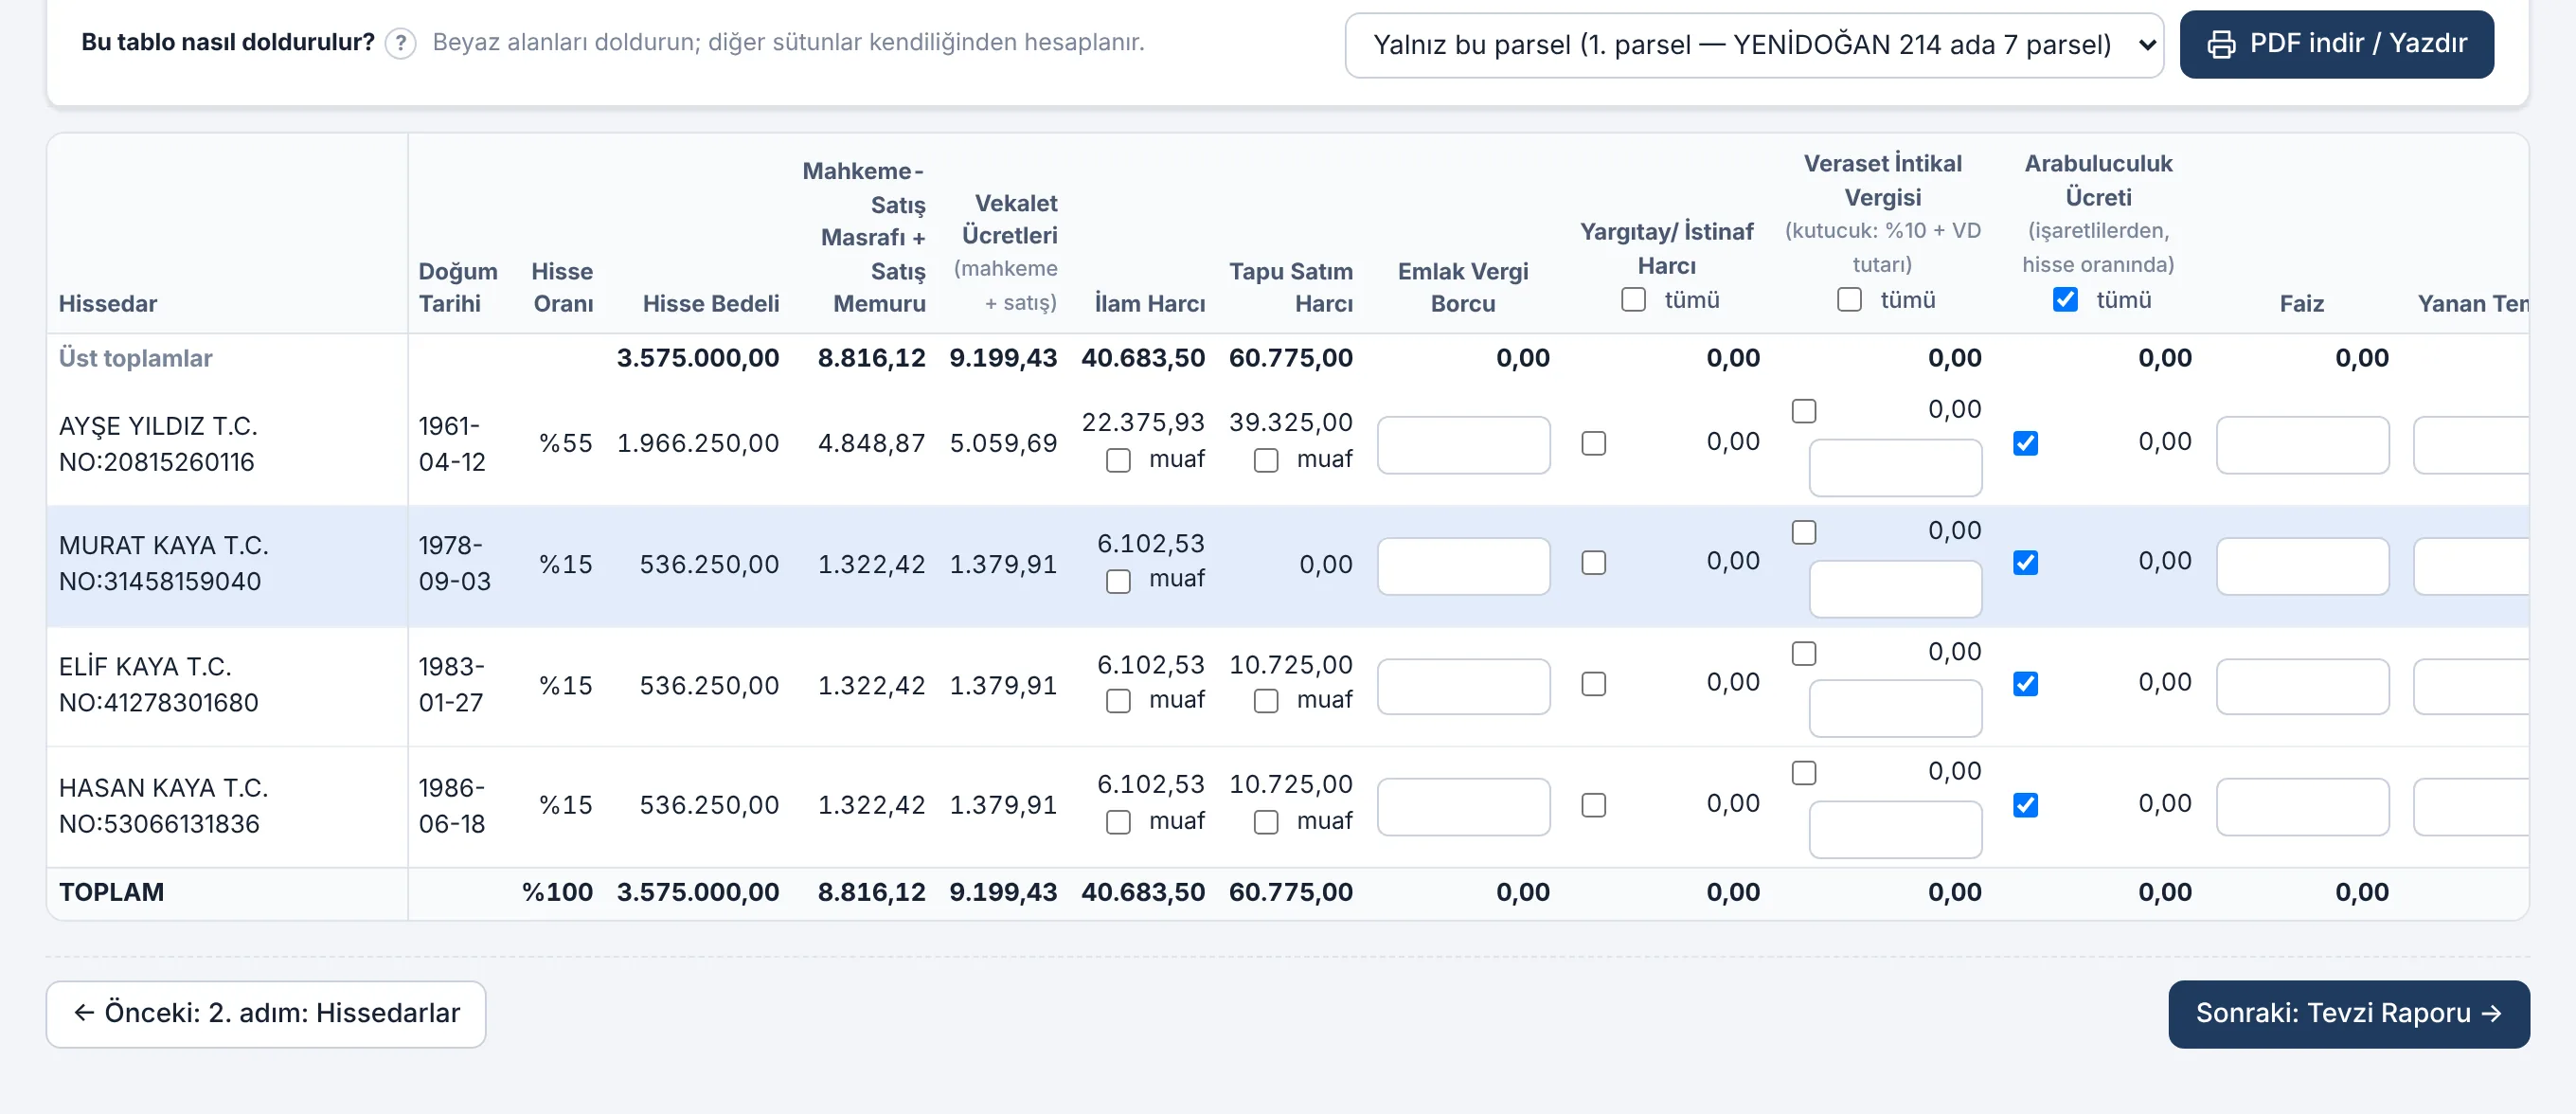This screenshot has width=2576, height=1114.
Task: Click Emlak Vergi Borcu field for AYŞE YILDIZ
Action: 1463,444
